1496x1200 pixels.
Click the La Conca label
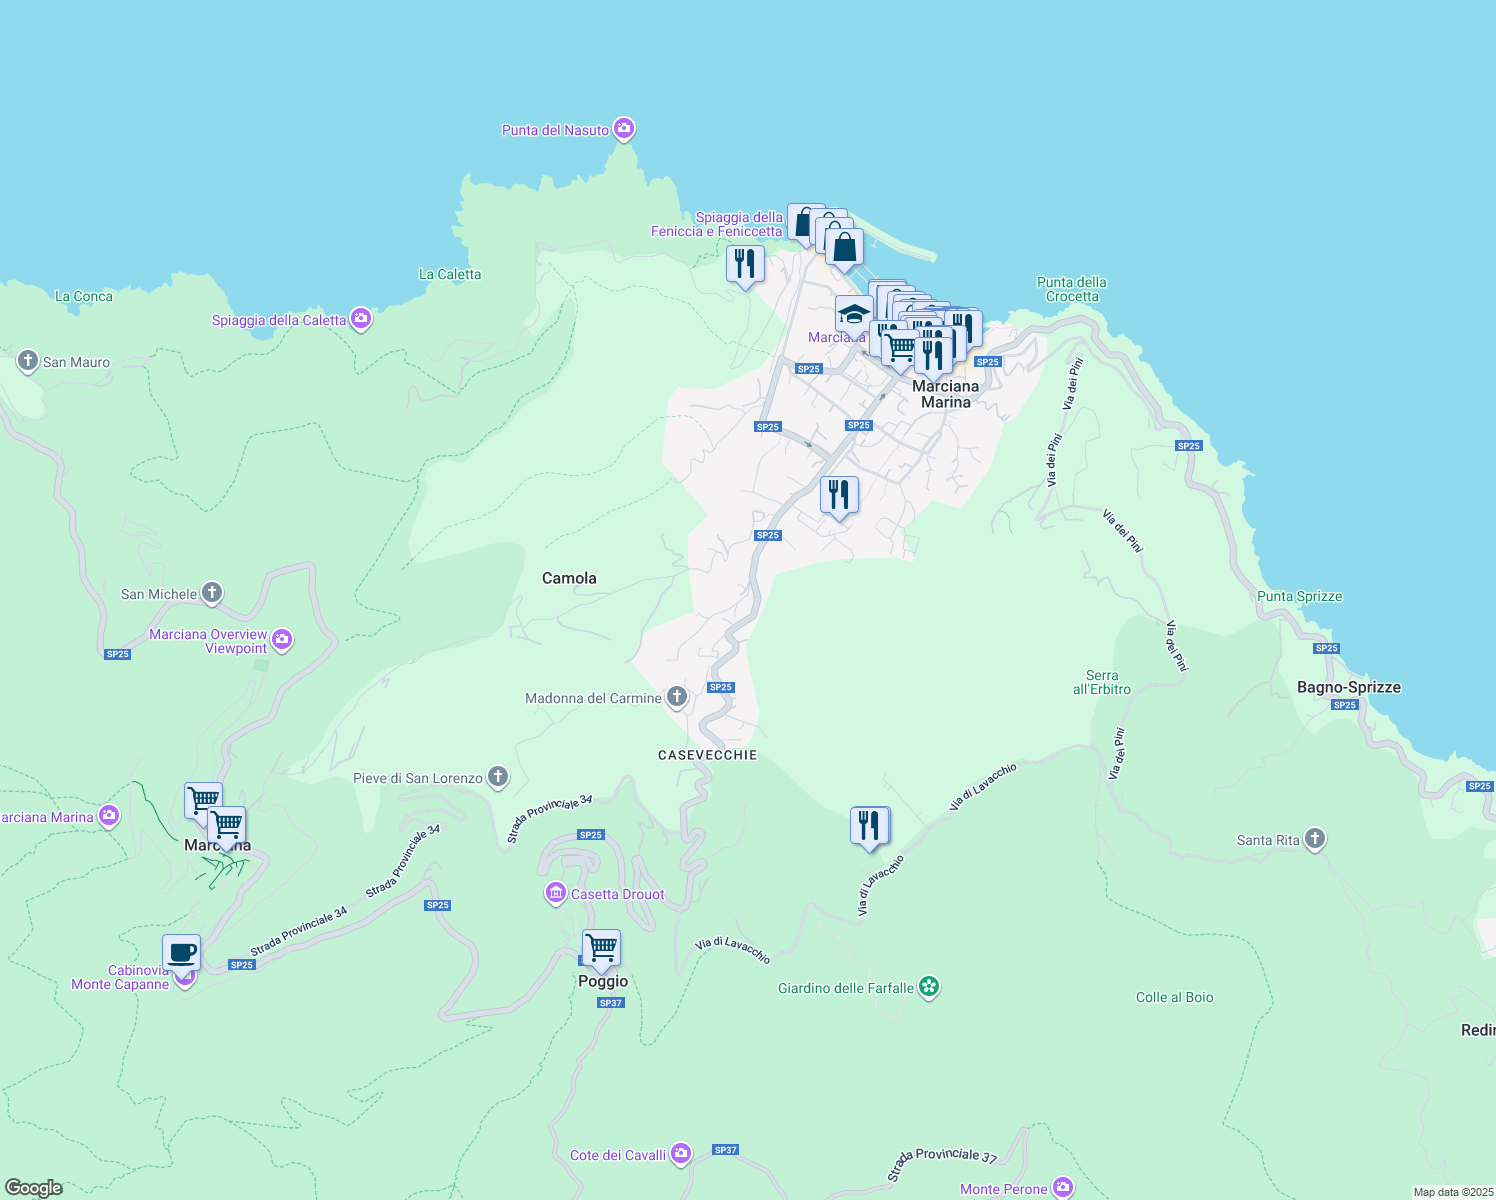84,296
